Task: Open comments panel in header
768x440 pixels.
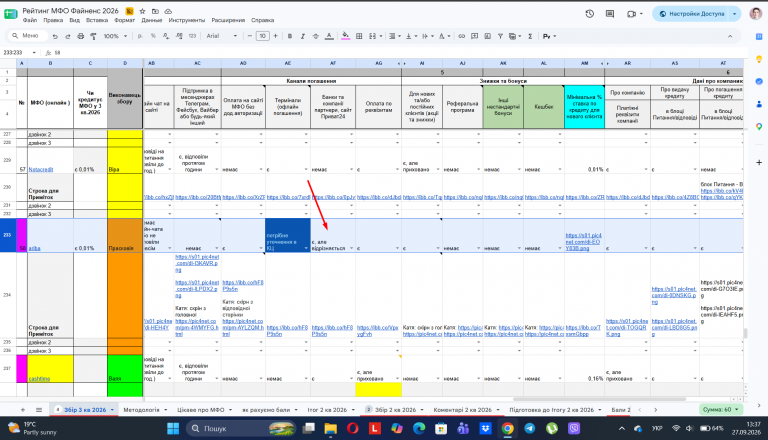Action: click(x=610, y=14)
